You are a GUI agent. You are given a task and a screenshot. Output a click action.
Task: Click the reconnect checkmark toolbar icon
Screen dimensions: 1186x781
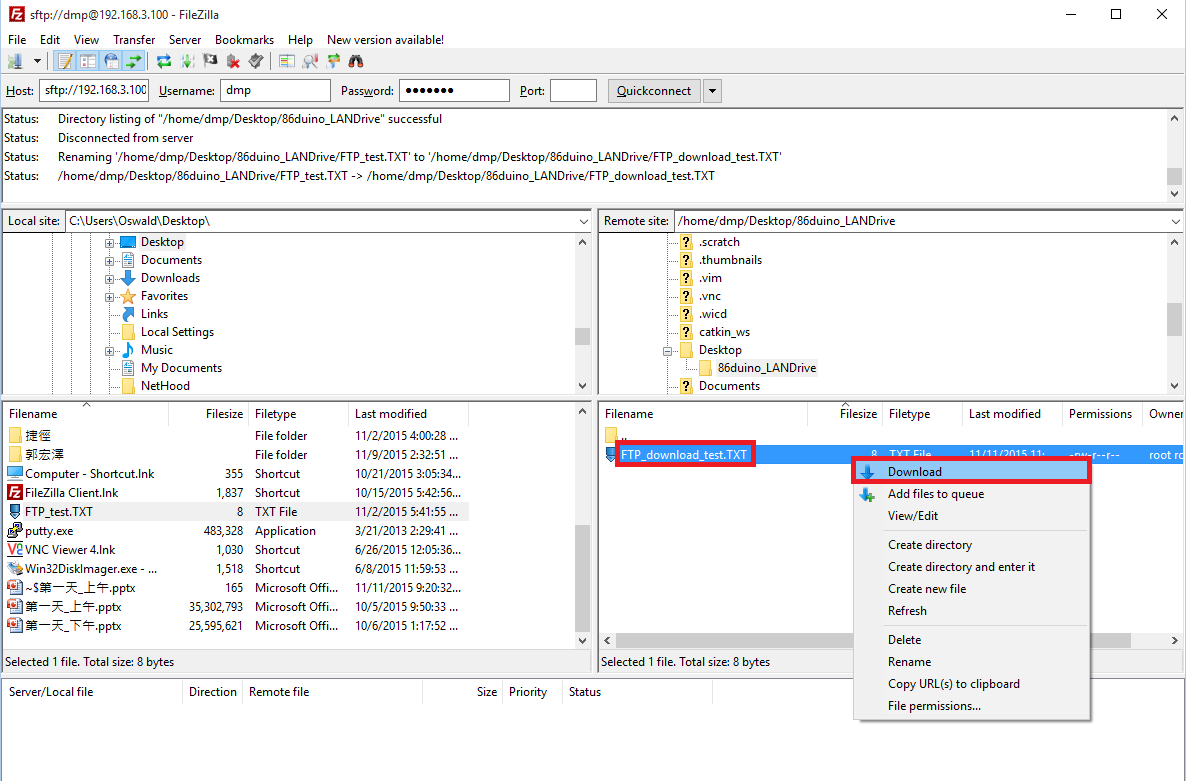[256, 61]
